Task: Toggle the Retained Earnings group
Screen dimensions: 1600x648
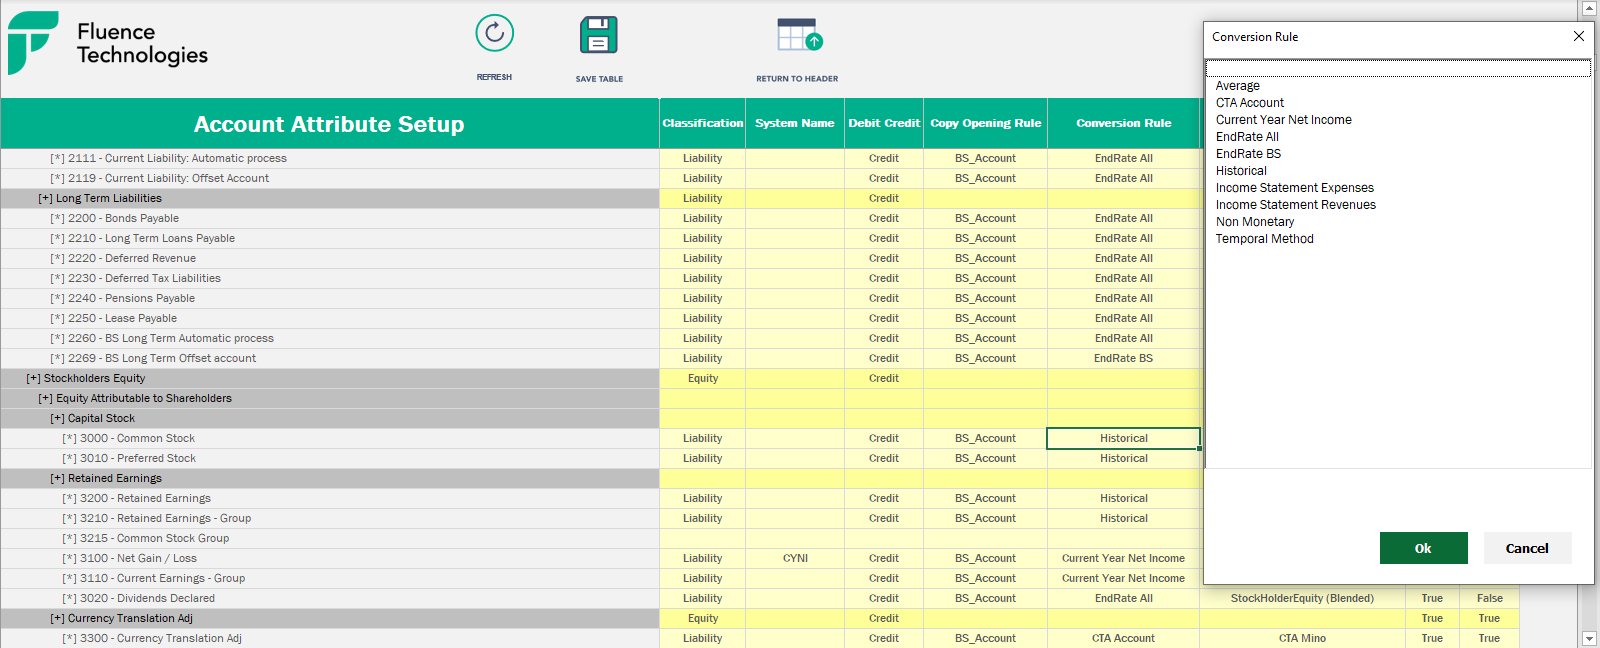Action: pos(57,478)
